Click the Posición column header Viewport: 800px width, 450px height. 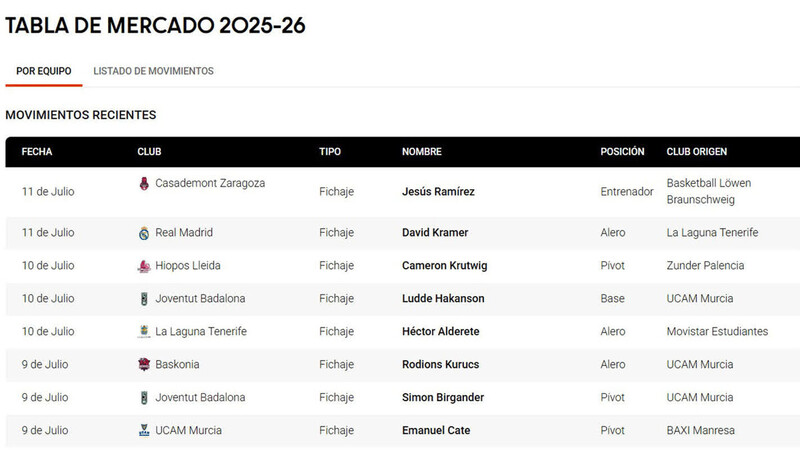pyautogui.click(x=622, y=152)
